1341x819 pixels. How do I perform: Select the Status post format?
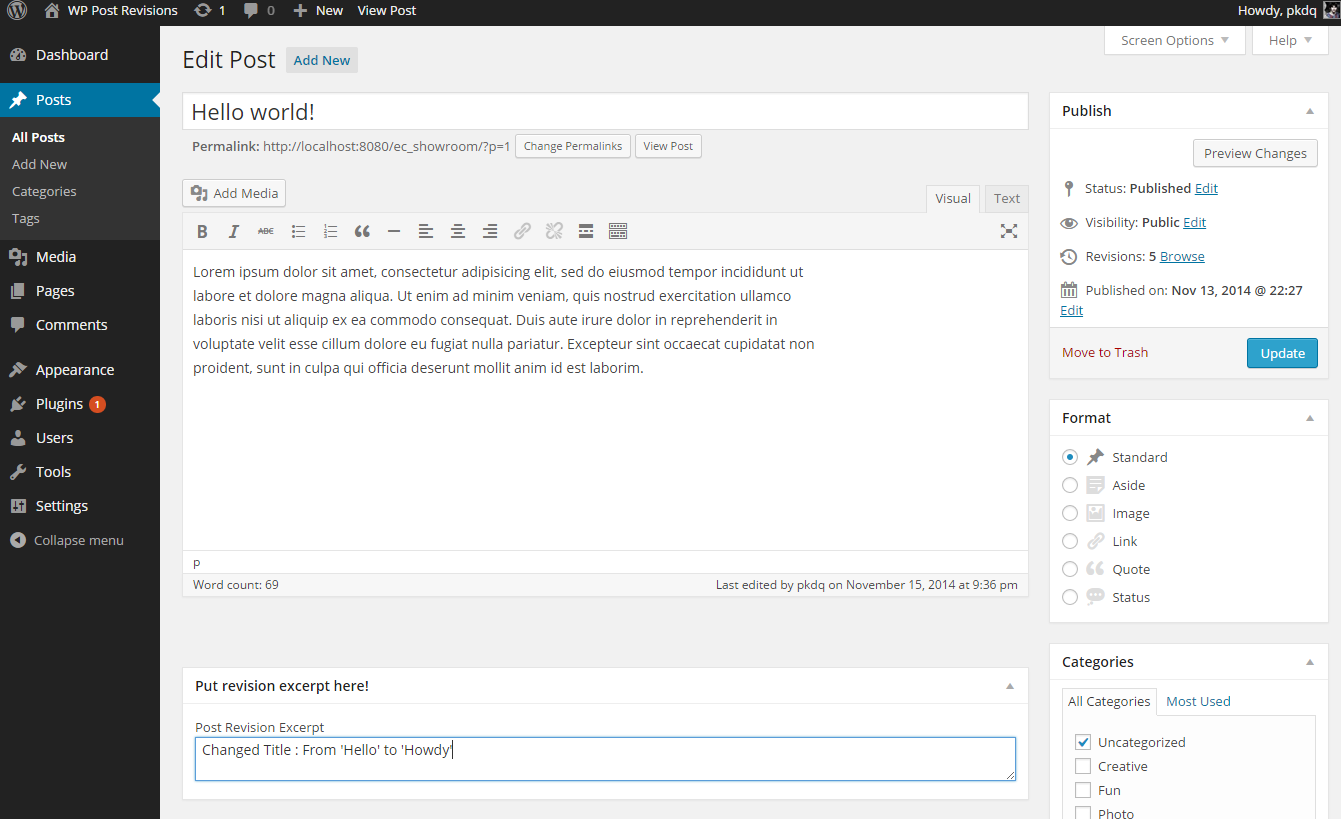coord(1070,597)
